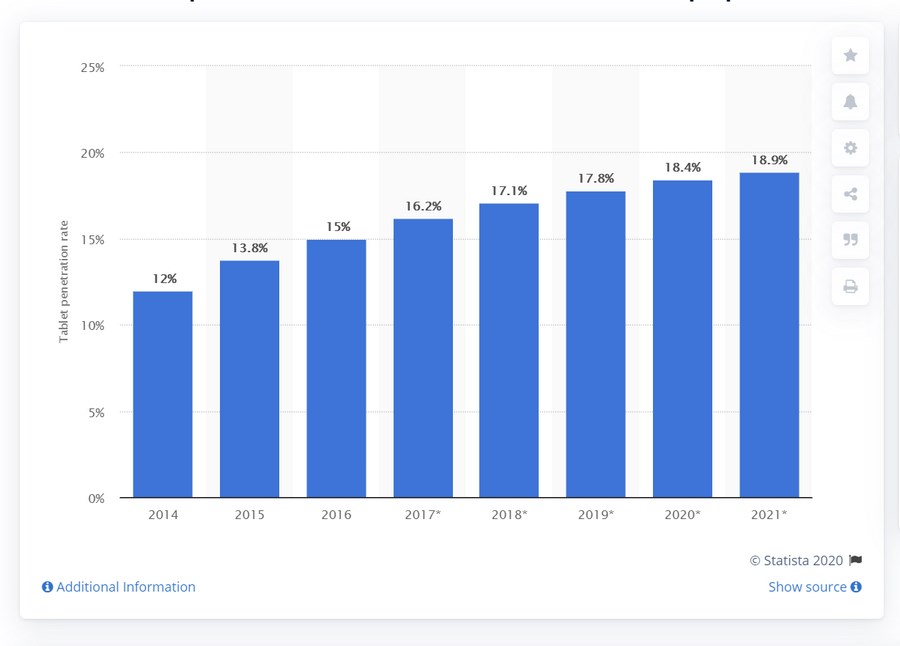Screen dimensions: 900x646
Task: Click the Statista 2020 copyright text
Action: pos(797,561)
